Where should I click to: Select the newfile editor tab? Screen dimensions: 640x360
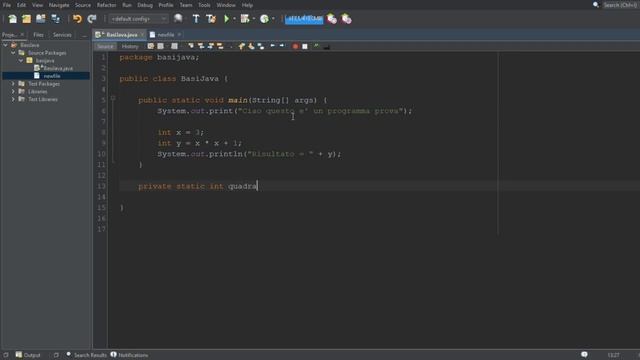[x=166, y=35]
